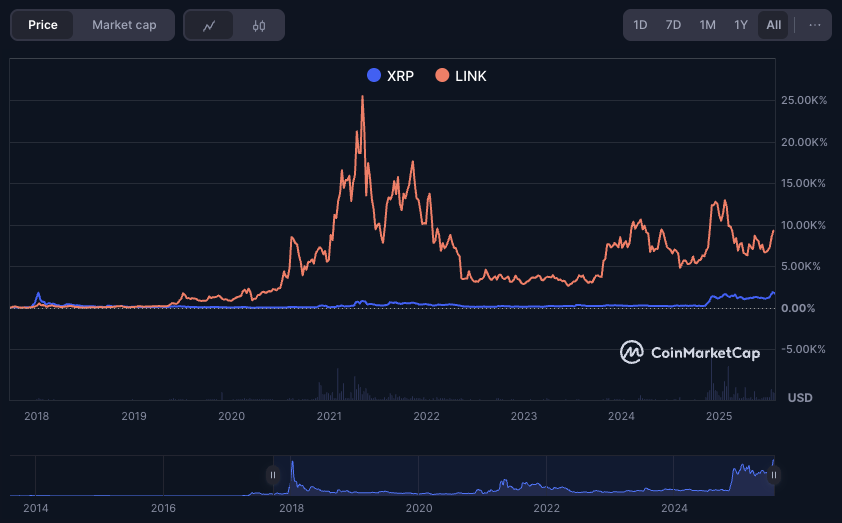Set time range to 1D
This screenshot has width=842, height=523.
point(640,25)
